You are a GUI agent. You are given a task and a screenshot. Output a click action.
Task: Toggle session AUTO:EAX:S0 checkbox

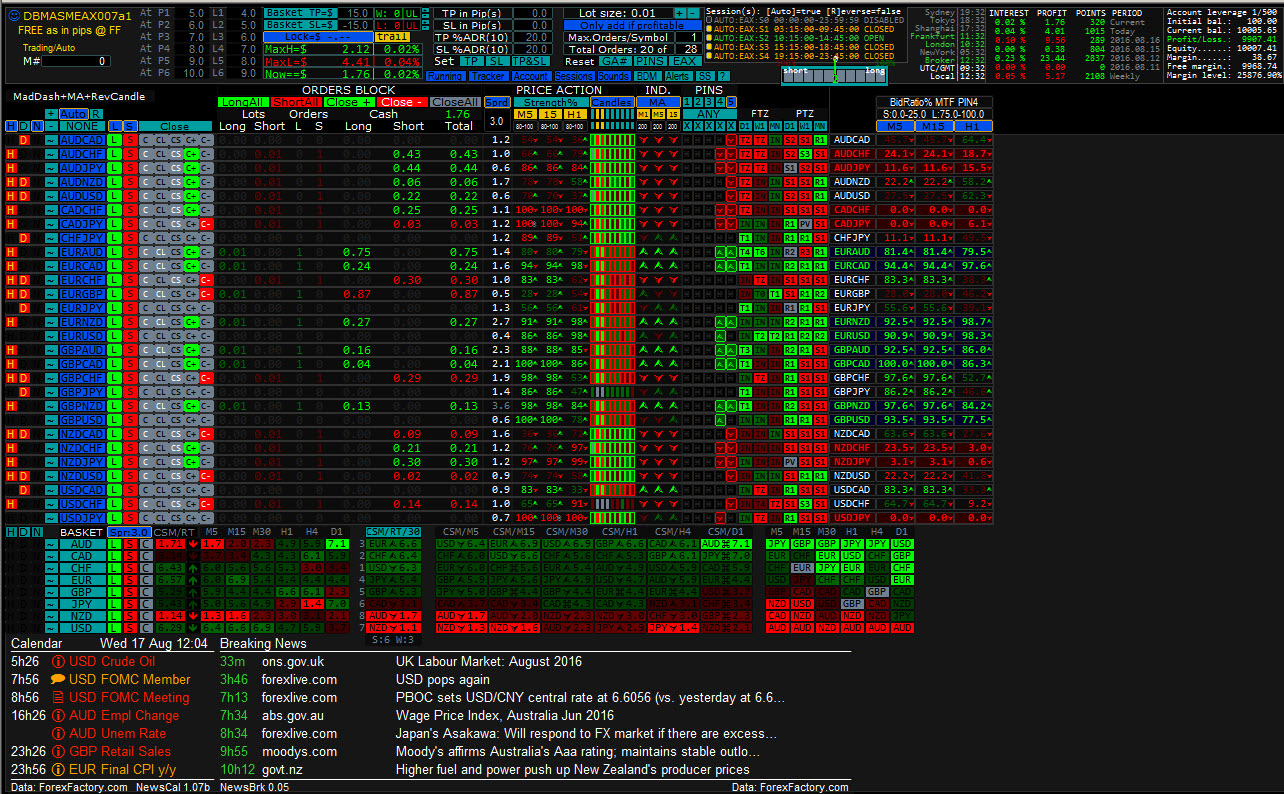tap(710, 19)
